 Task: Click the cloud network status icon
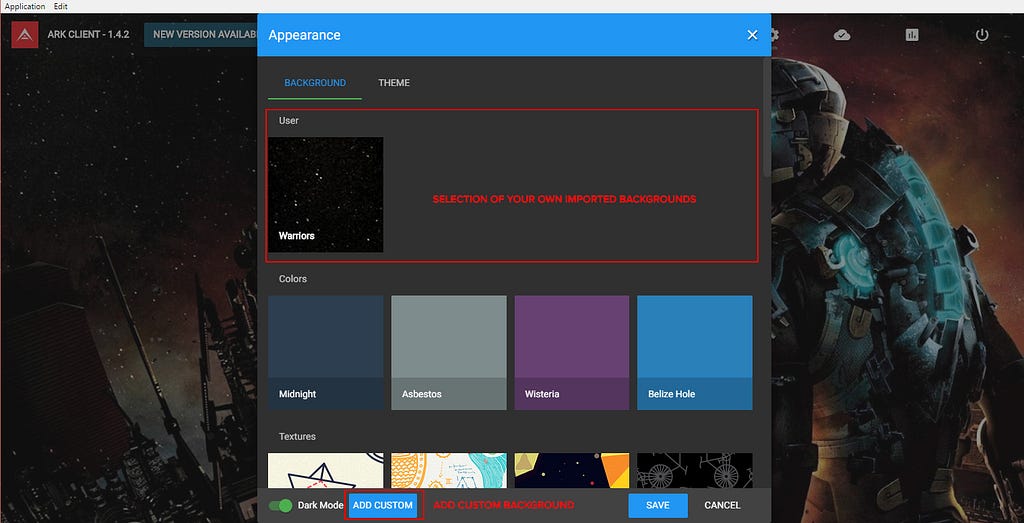click(x=842, y=35)
